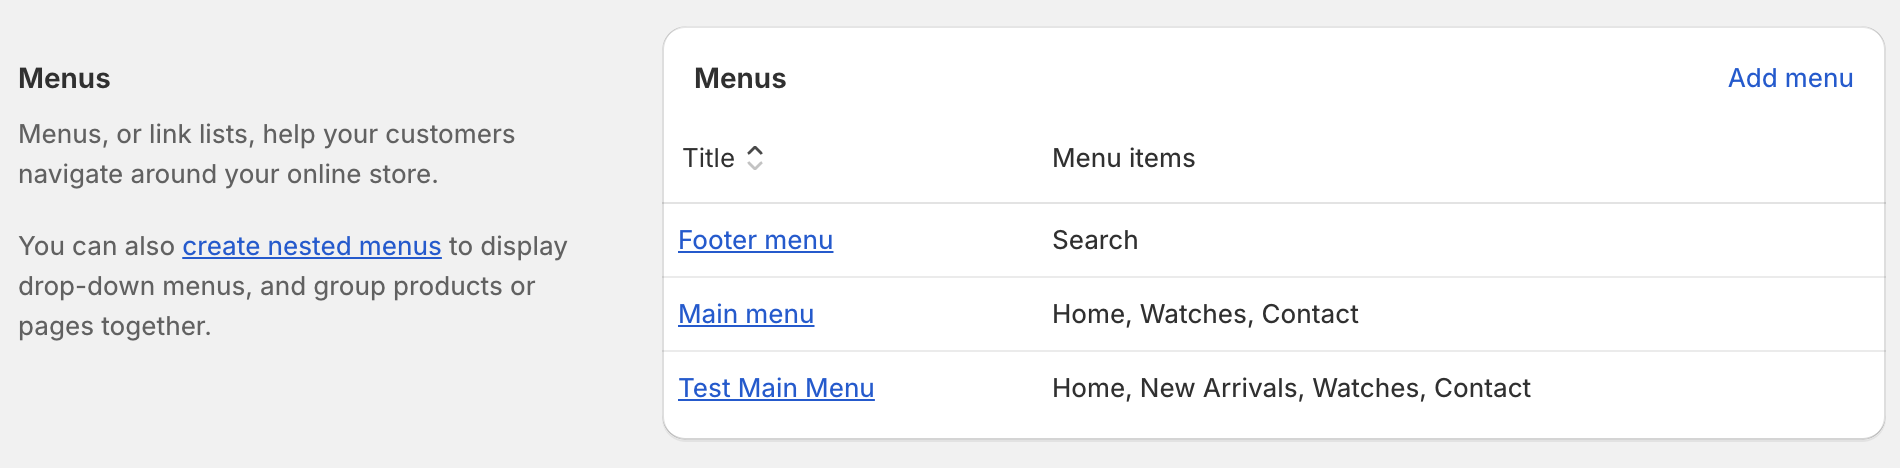This screenshot has width=1900, height=468.
Task: Open the Test Main Menu link
Action: click(776, 388)
